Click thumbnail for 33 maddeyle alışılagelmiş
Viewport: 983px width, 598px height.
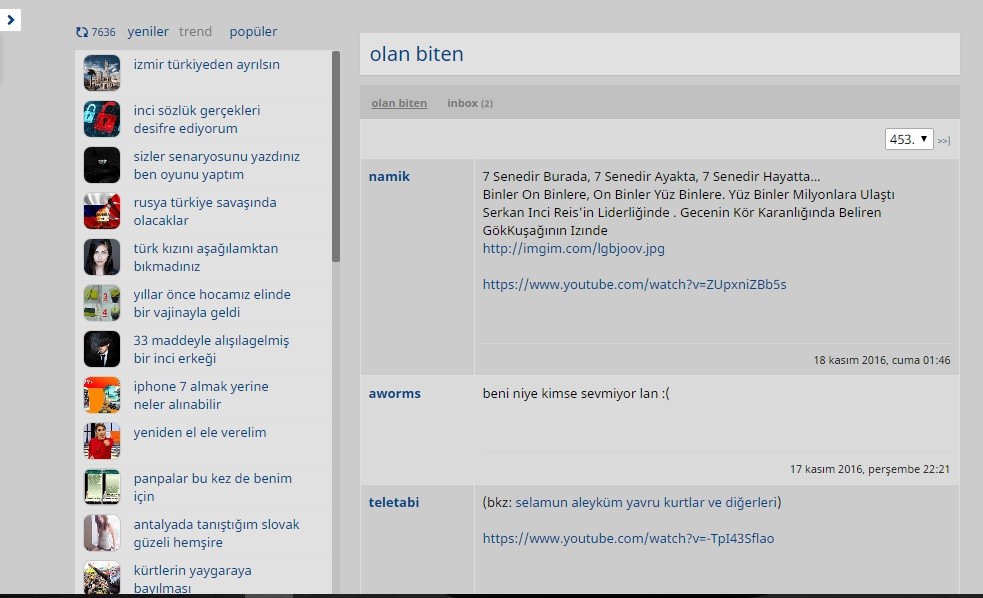102,349
